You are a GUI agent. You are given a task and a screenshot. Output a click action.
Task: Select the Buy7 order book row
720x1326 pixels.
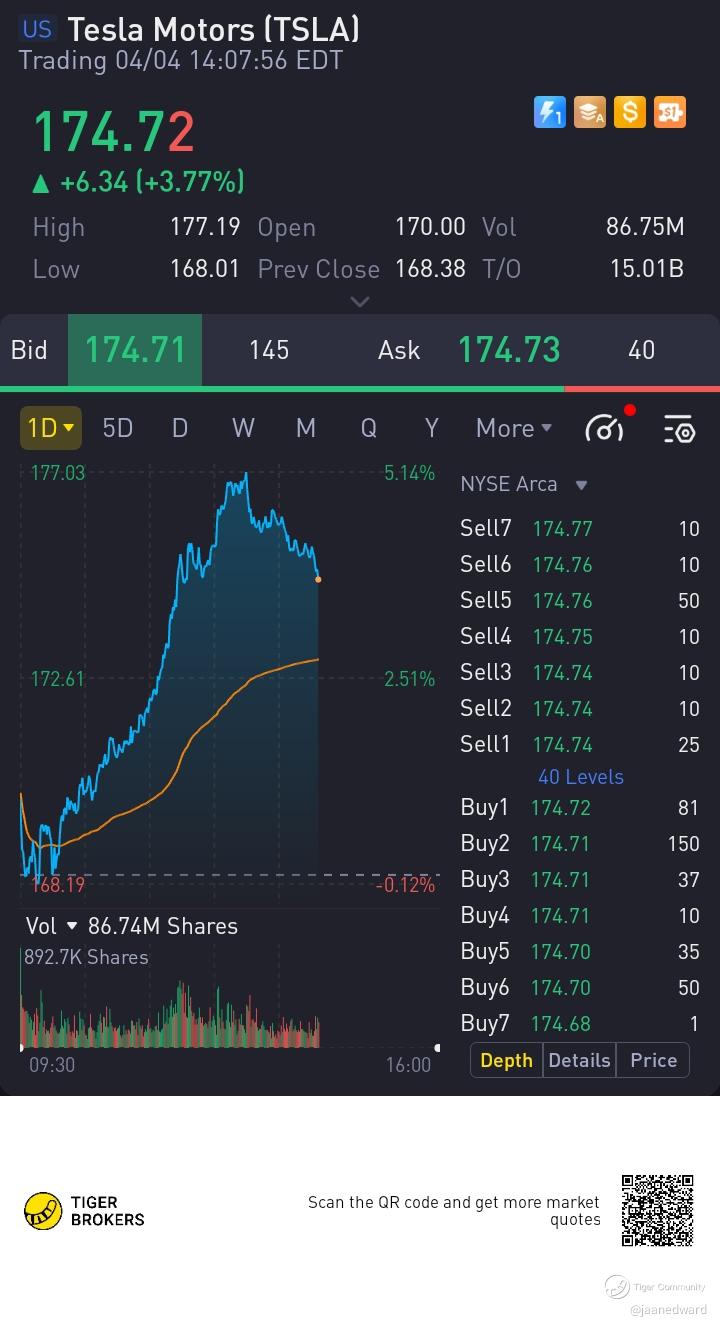point(580,1023)
